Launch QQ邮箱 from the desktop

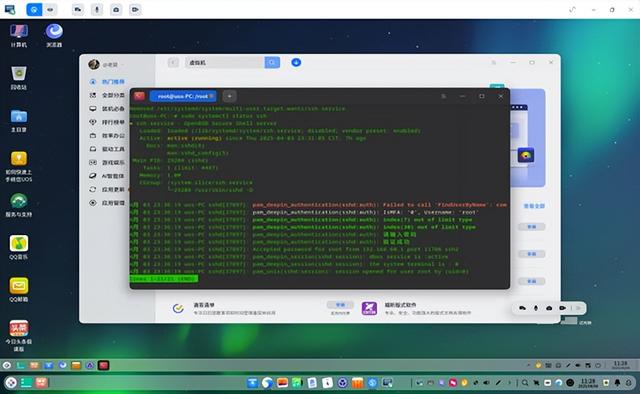tap(19, 290)
